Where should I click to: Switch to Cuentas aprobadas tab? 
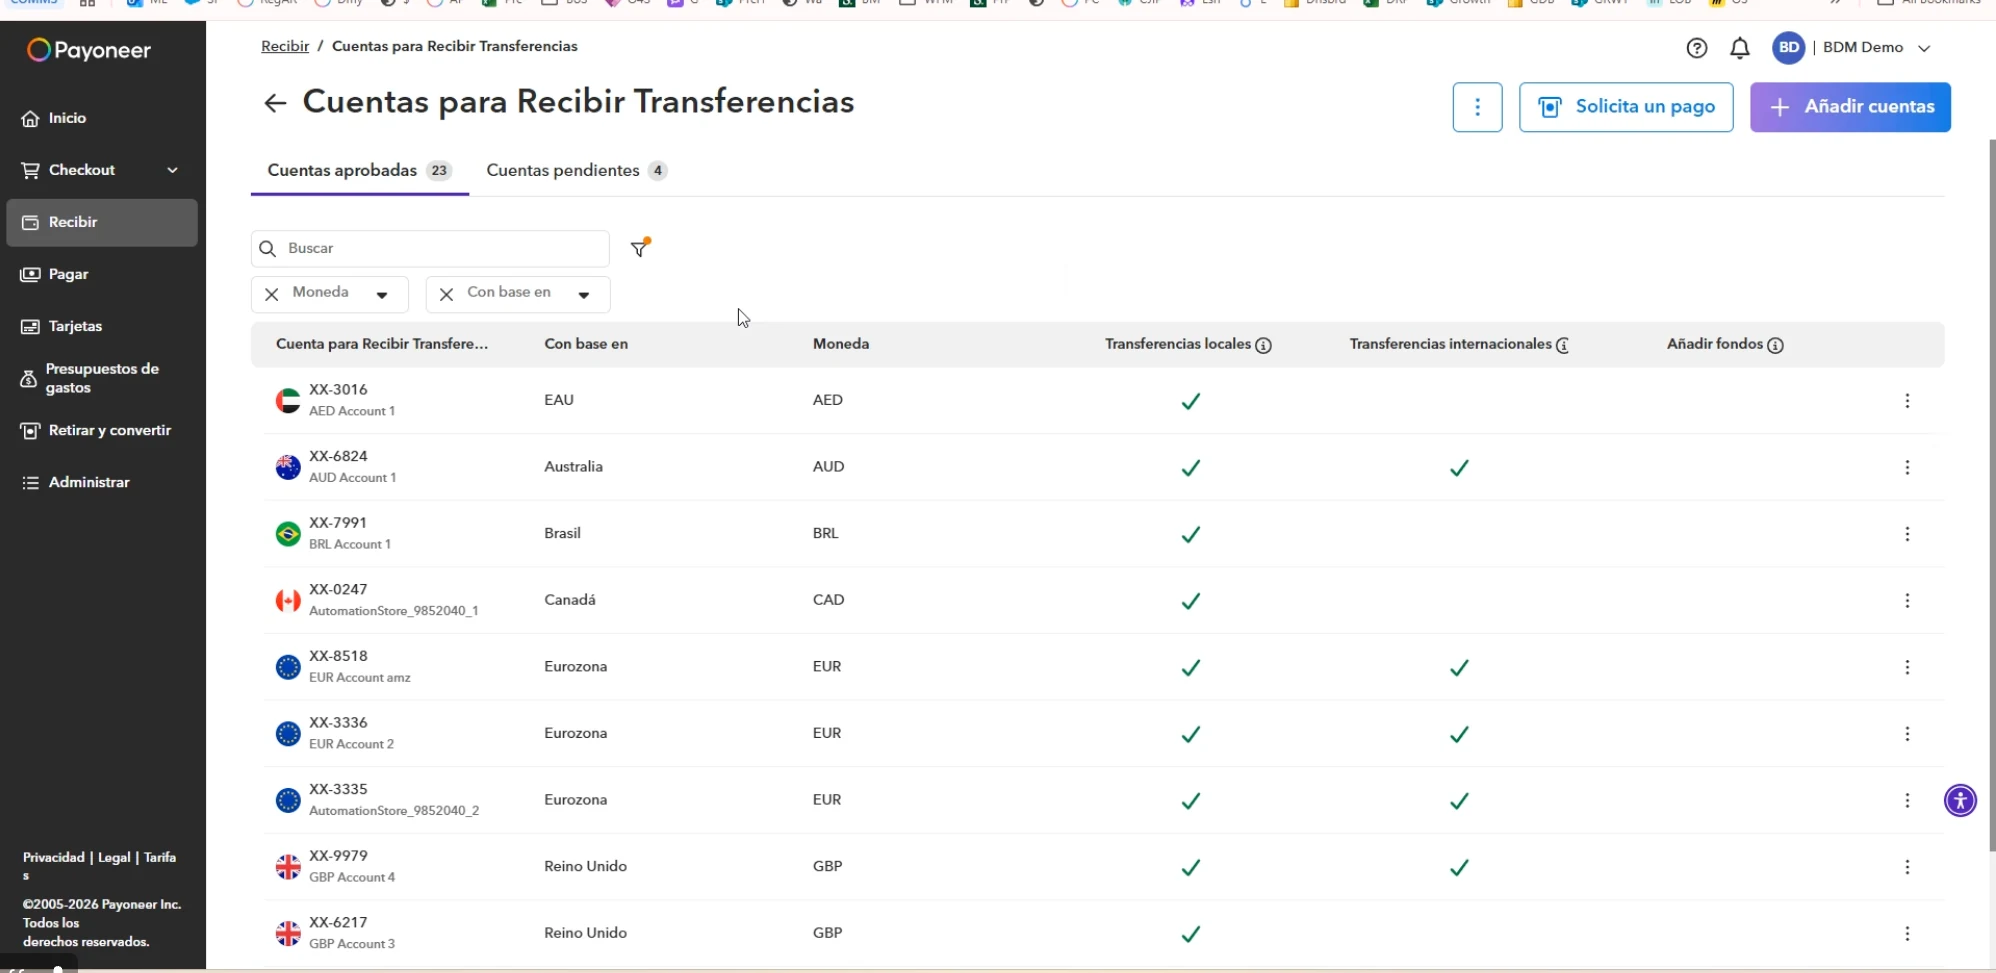coord(359,170)
